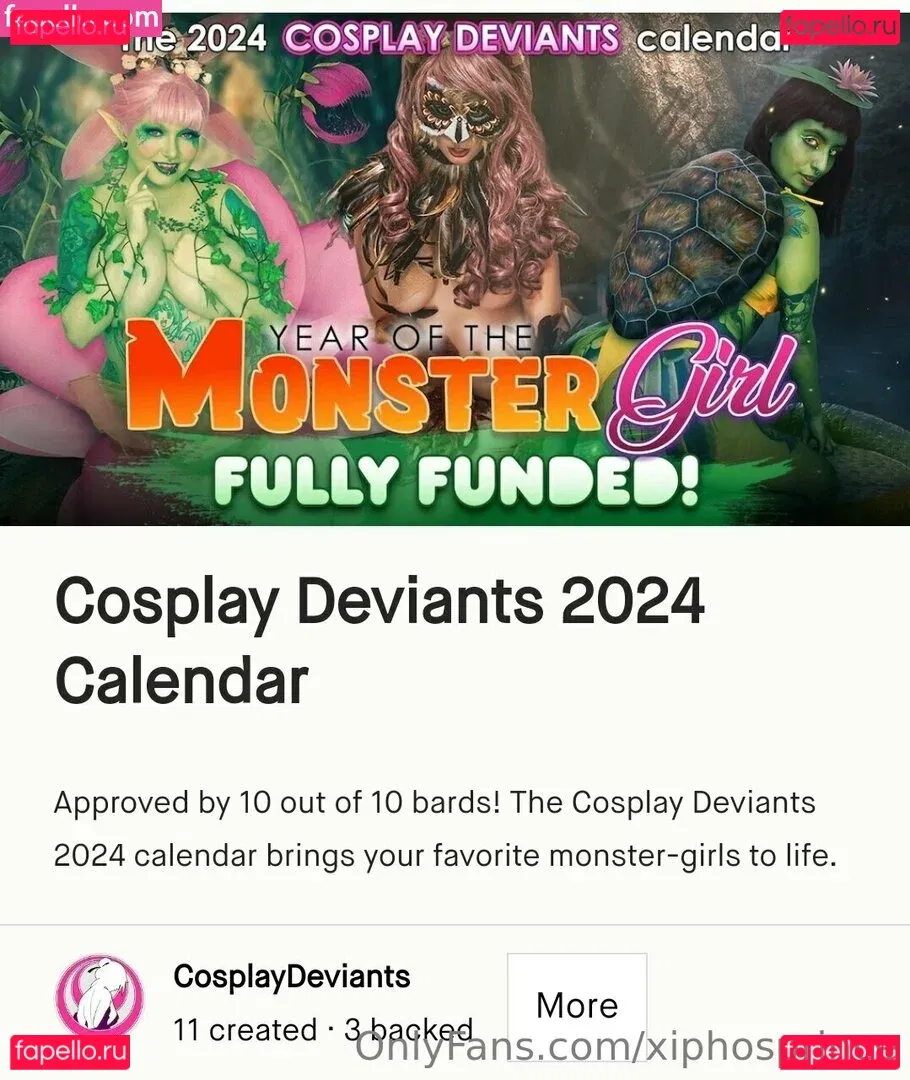The width and height of the screenshot is (910, 1080).
Task: Select the Cosplay Deviants 2024 Calendar title
Action: click(380, 641)
